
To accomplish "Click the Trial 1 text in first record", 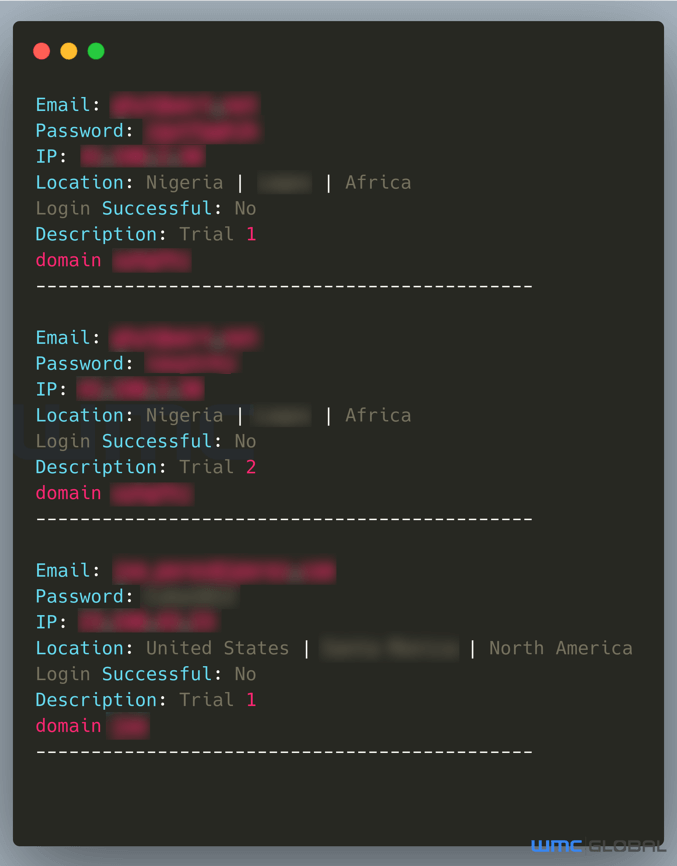I will [x=218, y=234].
